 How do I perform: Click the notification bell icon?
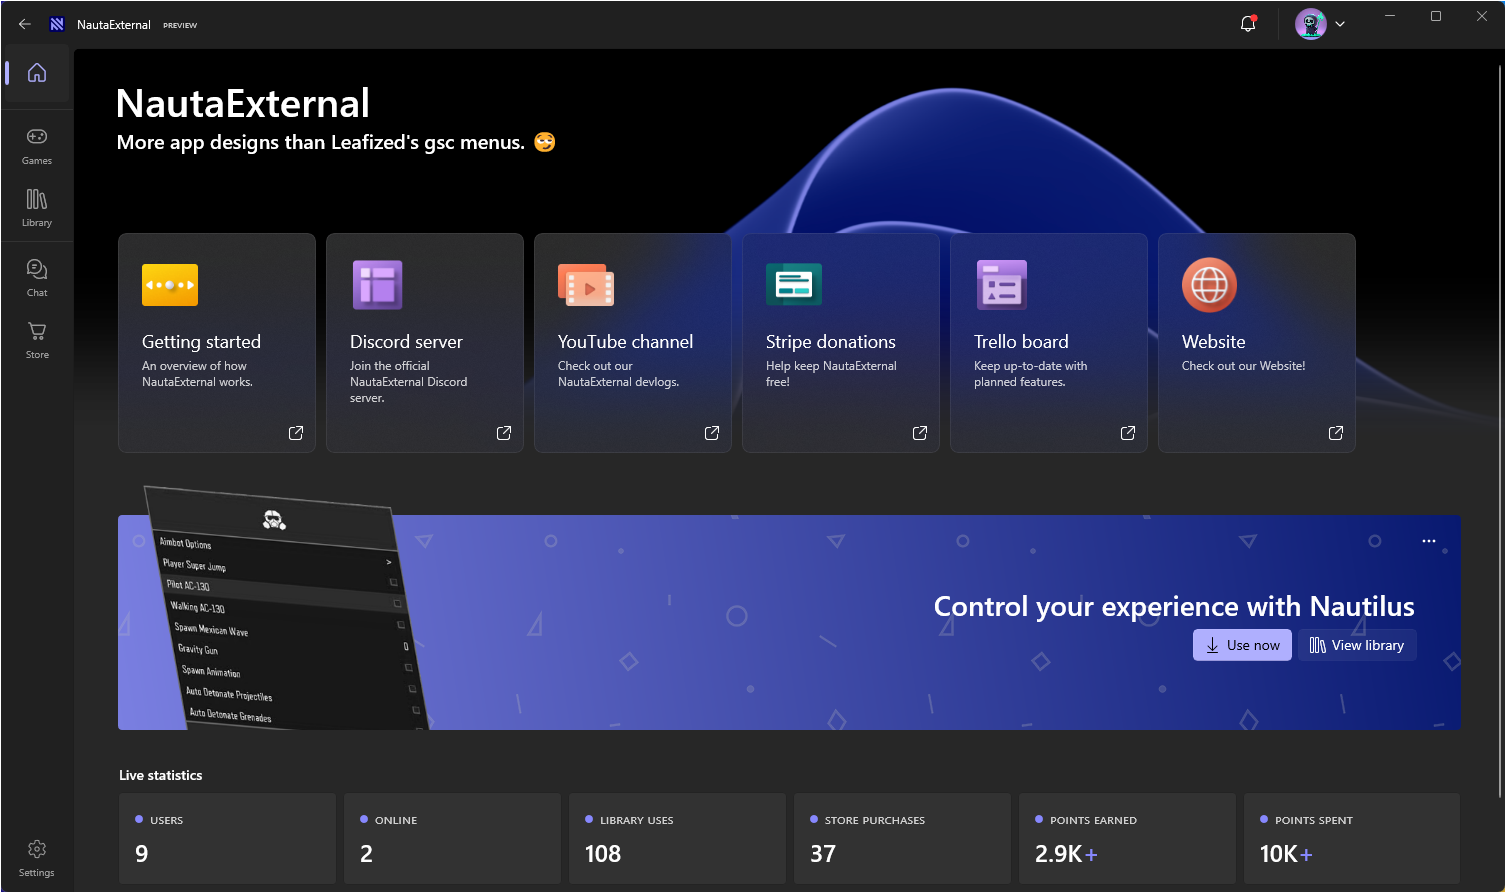click(x=1248, y=24)
